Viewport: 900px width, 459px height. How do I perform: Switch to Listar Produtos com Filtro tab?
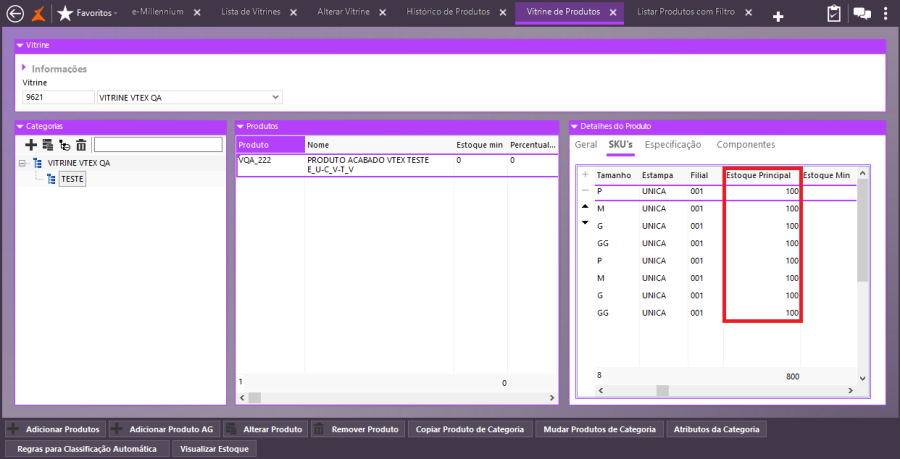pos(685,12)
